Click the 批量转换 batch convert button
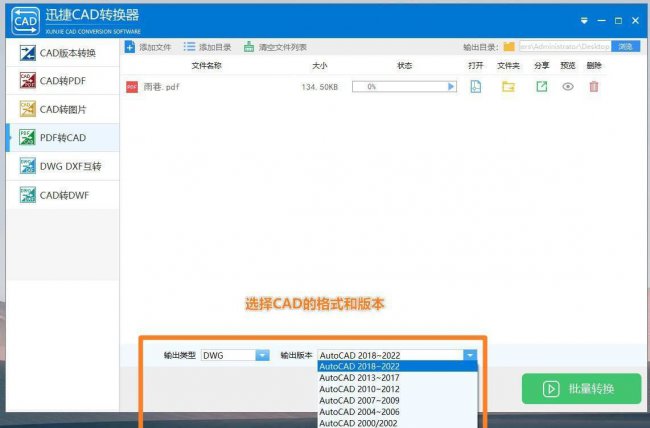This screenshot has width=650, height=428. click(582, 389)
